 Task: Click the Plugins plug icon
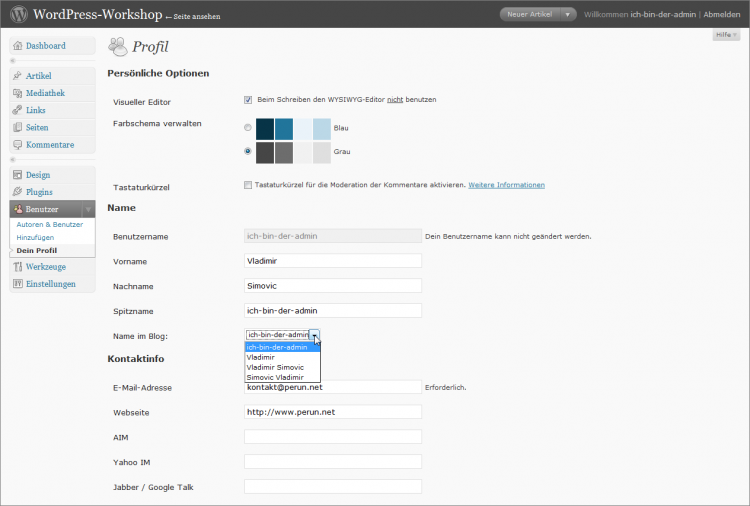click(18, 192)
